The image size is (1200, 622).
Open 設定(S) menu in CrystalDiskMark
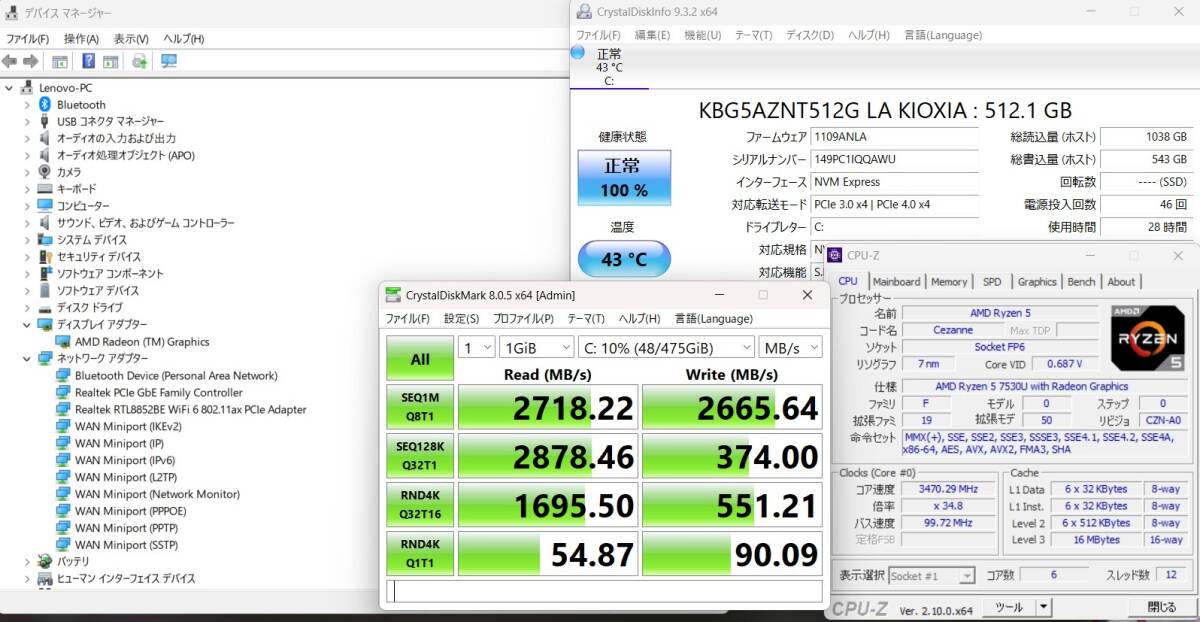pyautogui.click(x=460, y=318)
